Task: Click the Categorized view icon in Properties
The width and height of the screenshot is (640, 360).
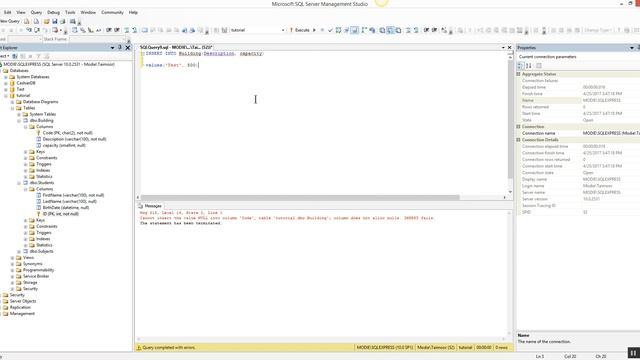Action: 520,66
